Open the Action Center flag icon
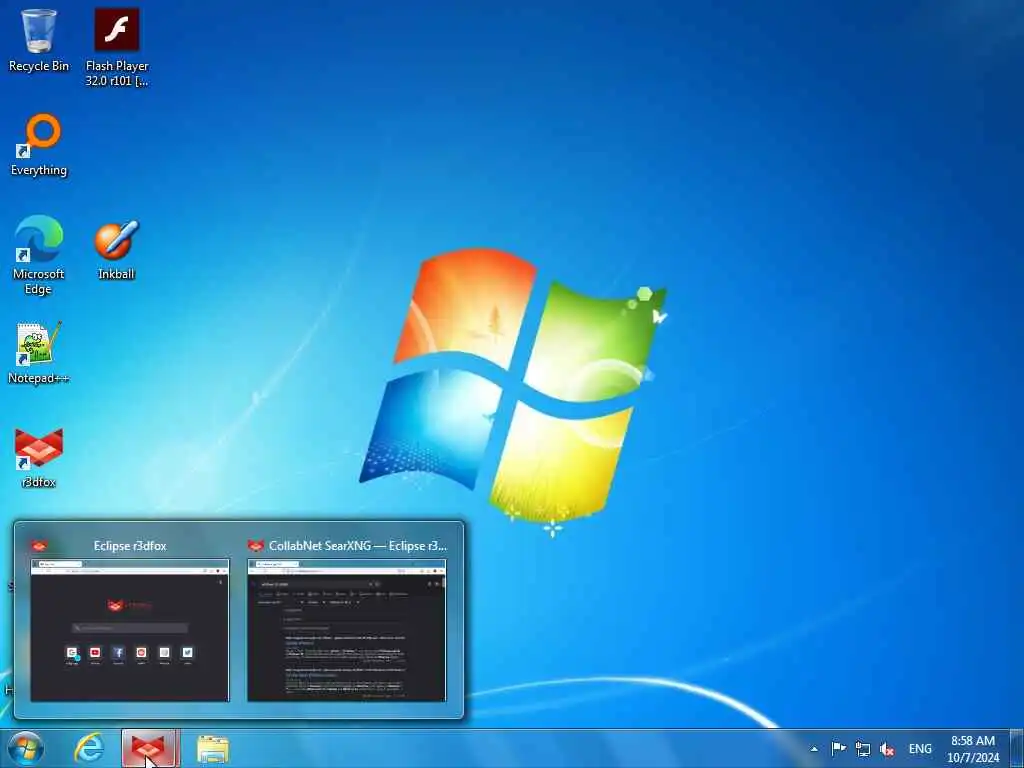This screenshot has width=1024, height=768. (839, 748)
